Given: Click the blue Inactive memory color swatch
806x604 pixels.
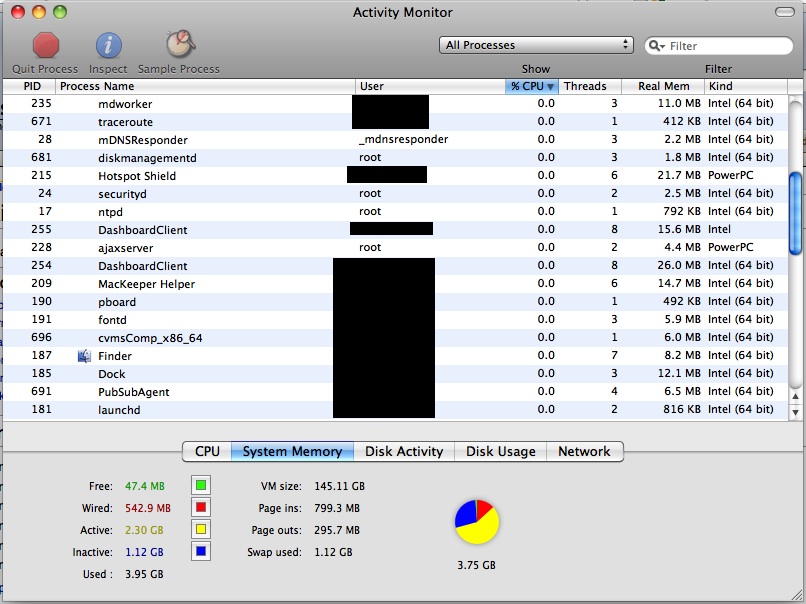Looking at the screenshot, I should pyautogui.click(x=201, y=552).
